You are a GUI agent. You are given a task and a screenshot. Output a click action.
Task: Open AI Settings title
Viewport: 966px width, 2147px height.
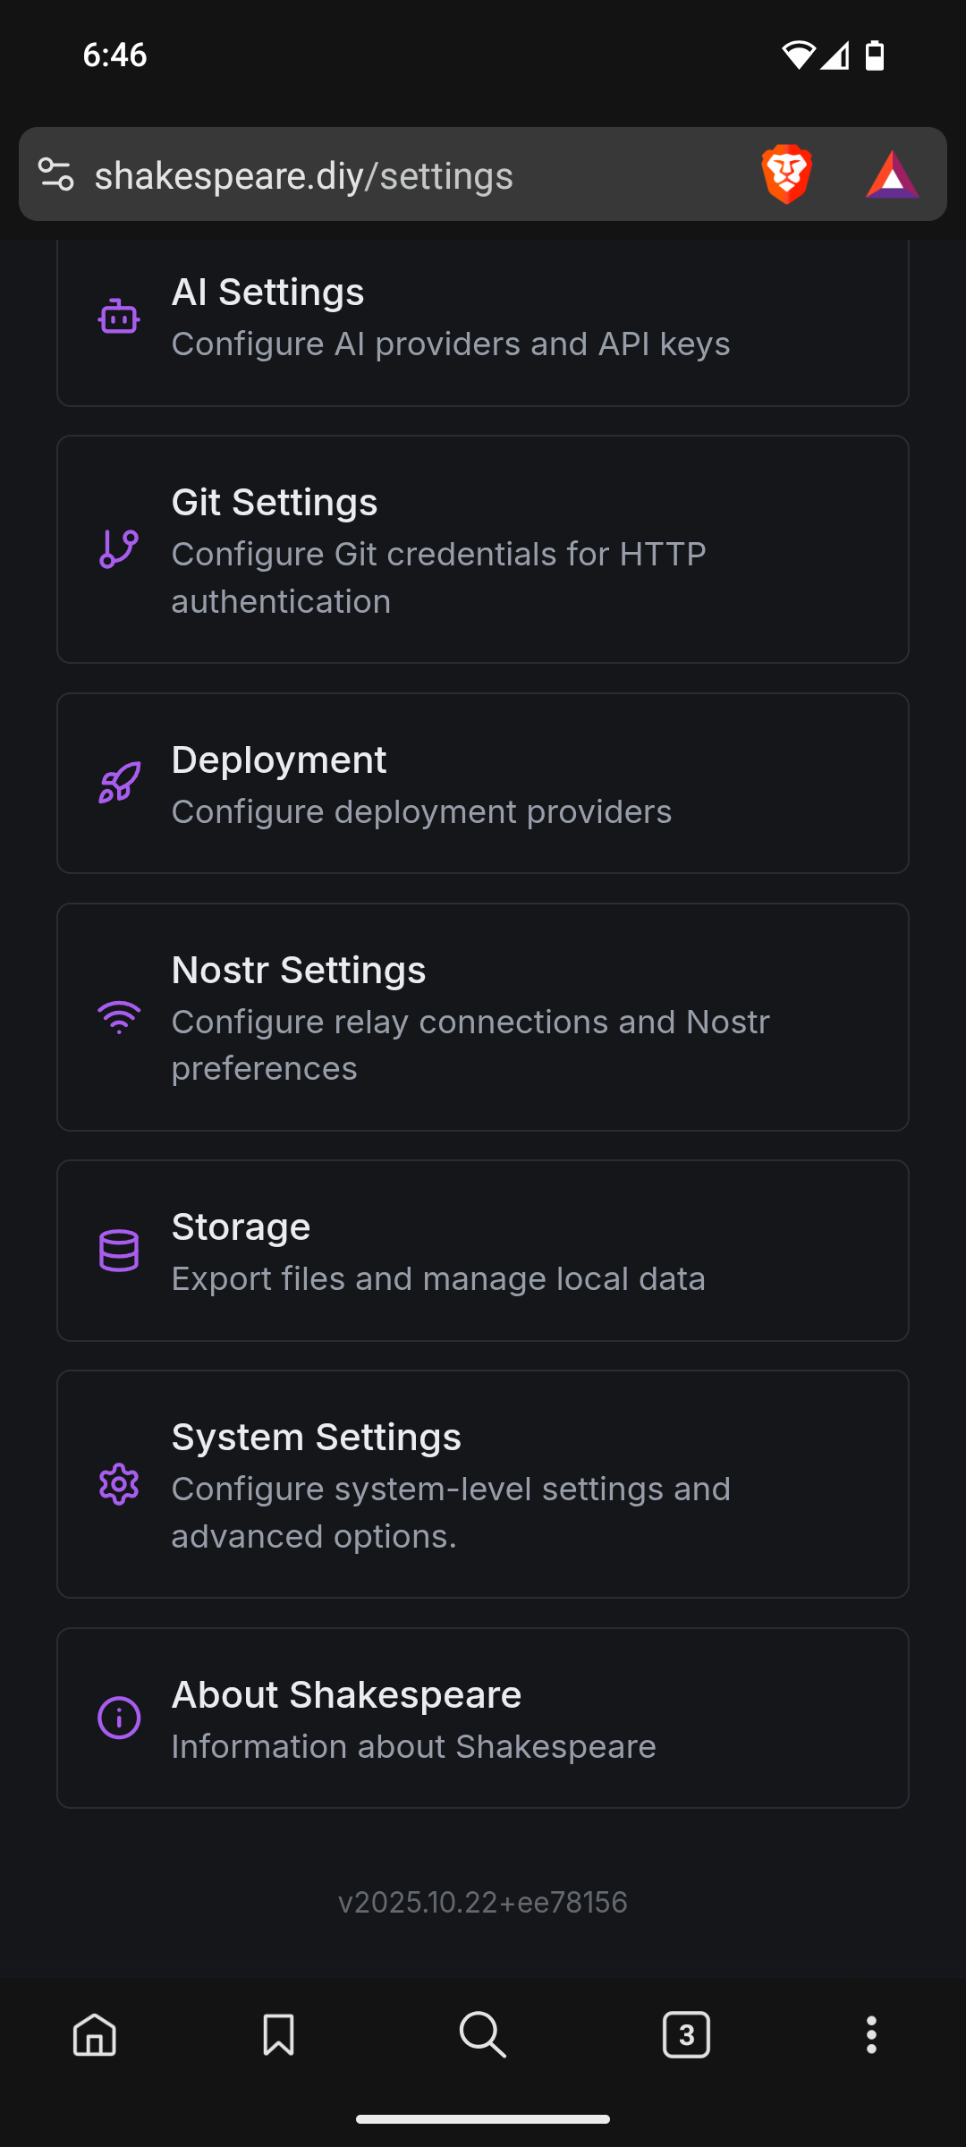(x=268, y=293)
